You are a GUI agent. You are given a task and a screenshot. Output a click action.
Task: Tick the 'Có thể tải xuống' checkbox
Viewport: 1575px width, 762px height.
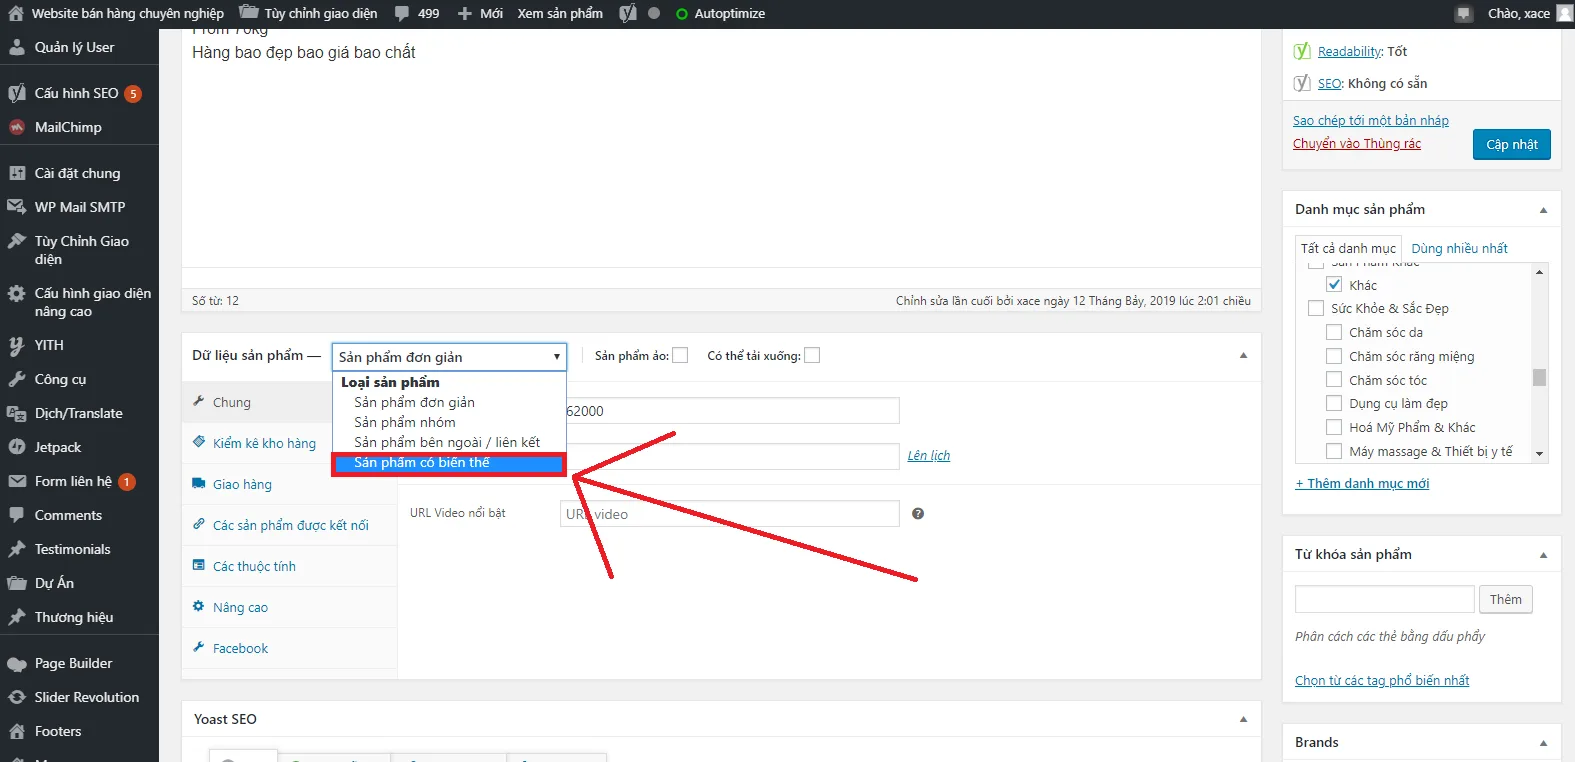pyautogui.click(x=812, y=356)
